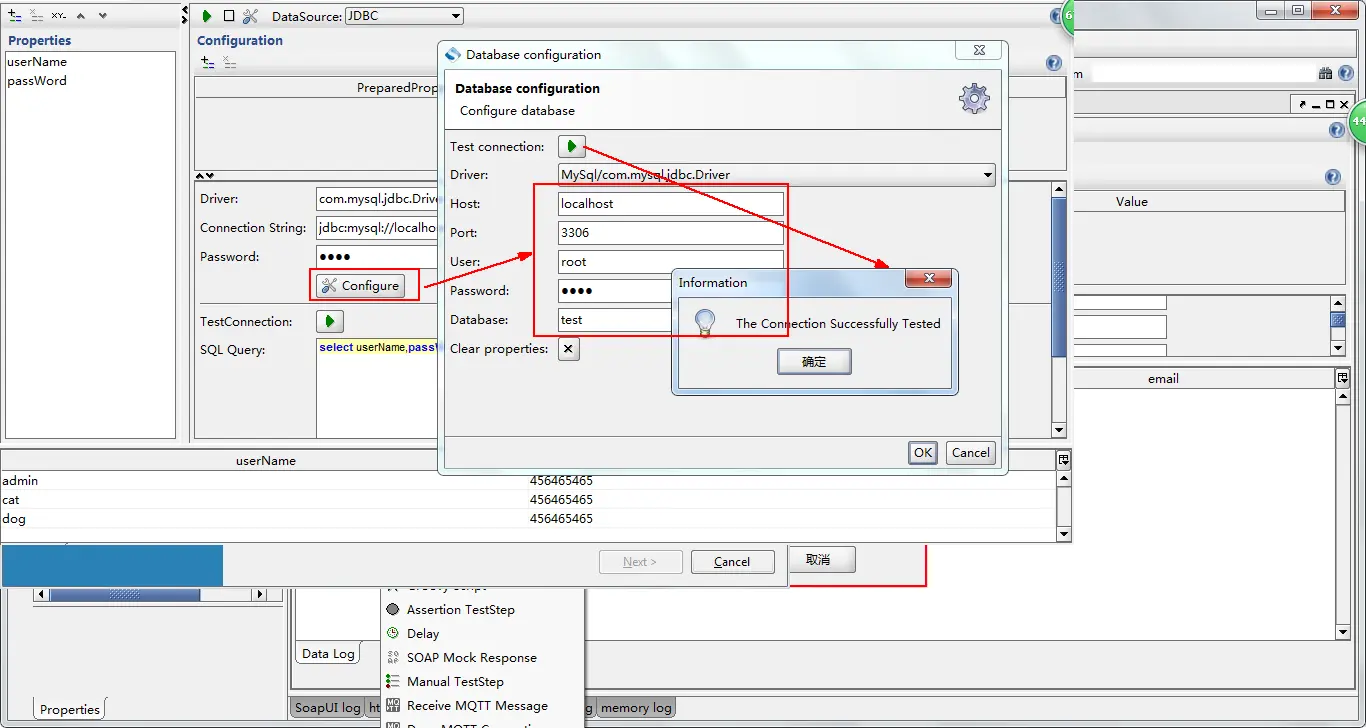Switch to the Data Log tab
1366x728 pixels.
tap(328, 654)
